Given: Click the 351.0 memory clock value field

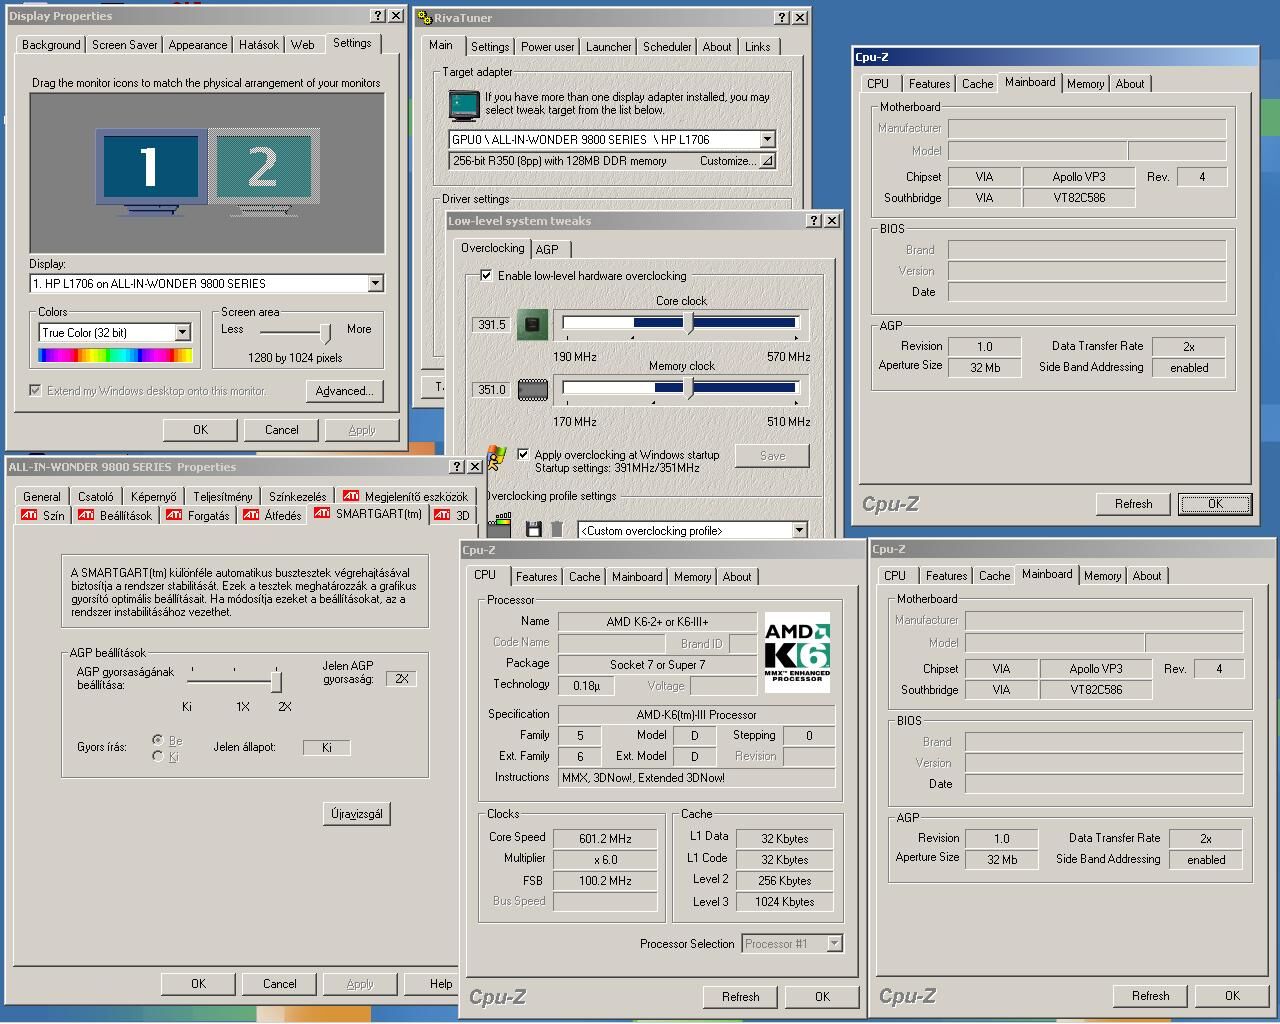Looking at the screenshot, I should click(x=491, y=390).
